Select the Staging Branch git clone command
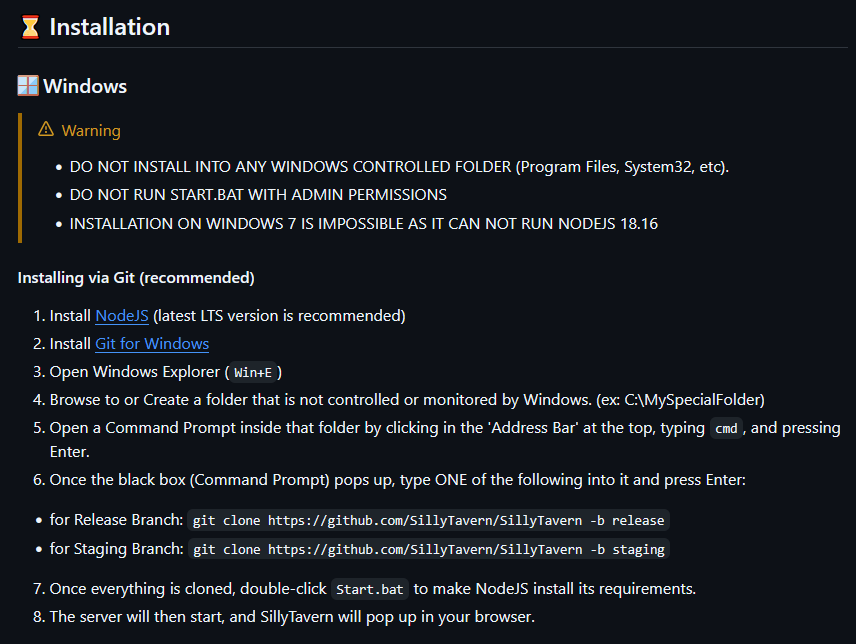The width and height of the screenshot is (856, 644). pyautogui.click(x=429, y=549)
